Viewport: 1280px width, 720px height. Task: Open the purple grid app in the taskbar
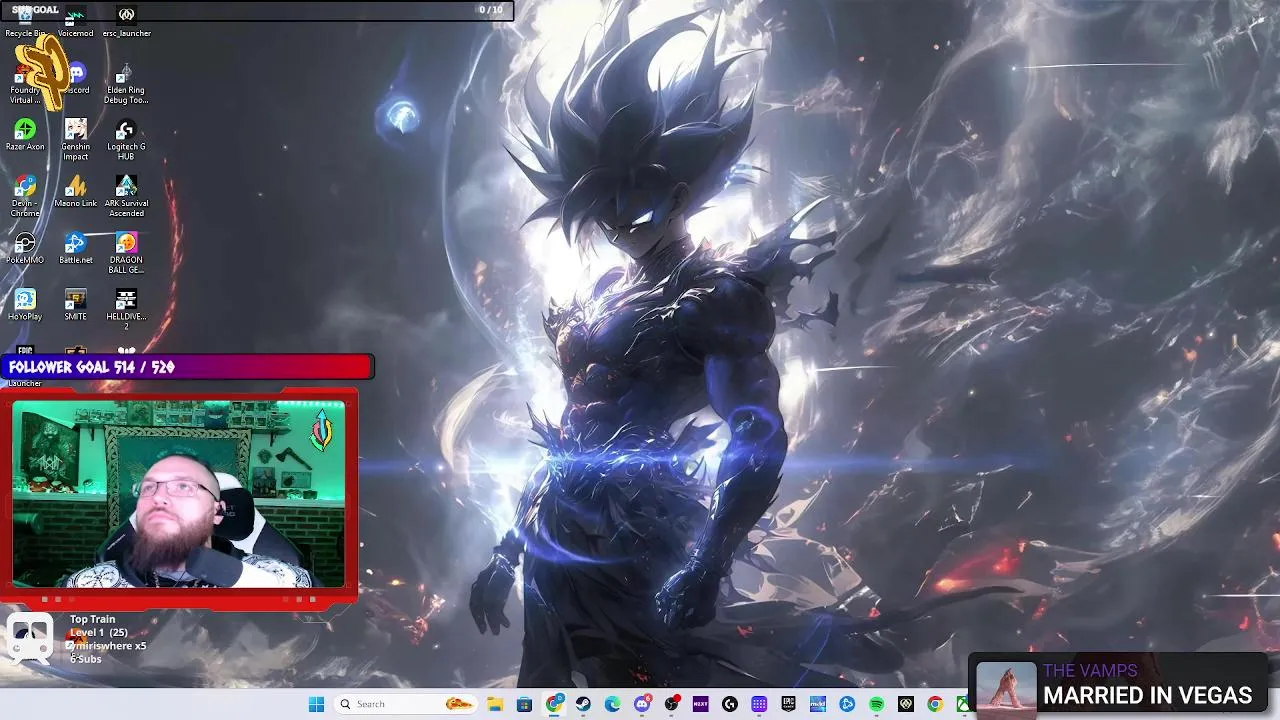click(759, 704)
